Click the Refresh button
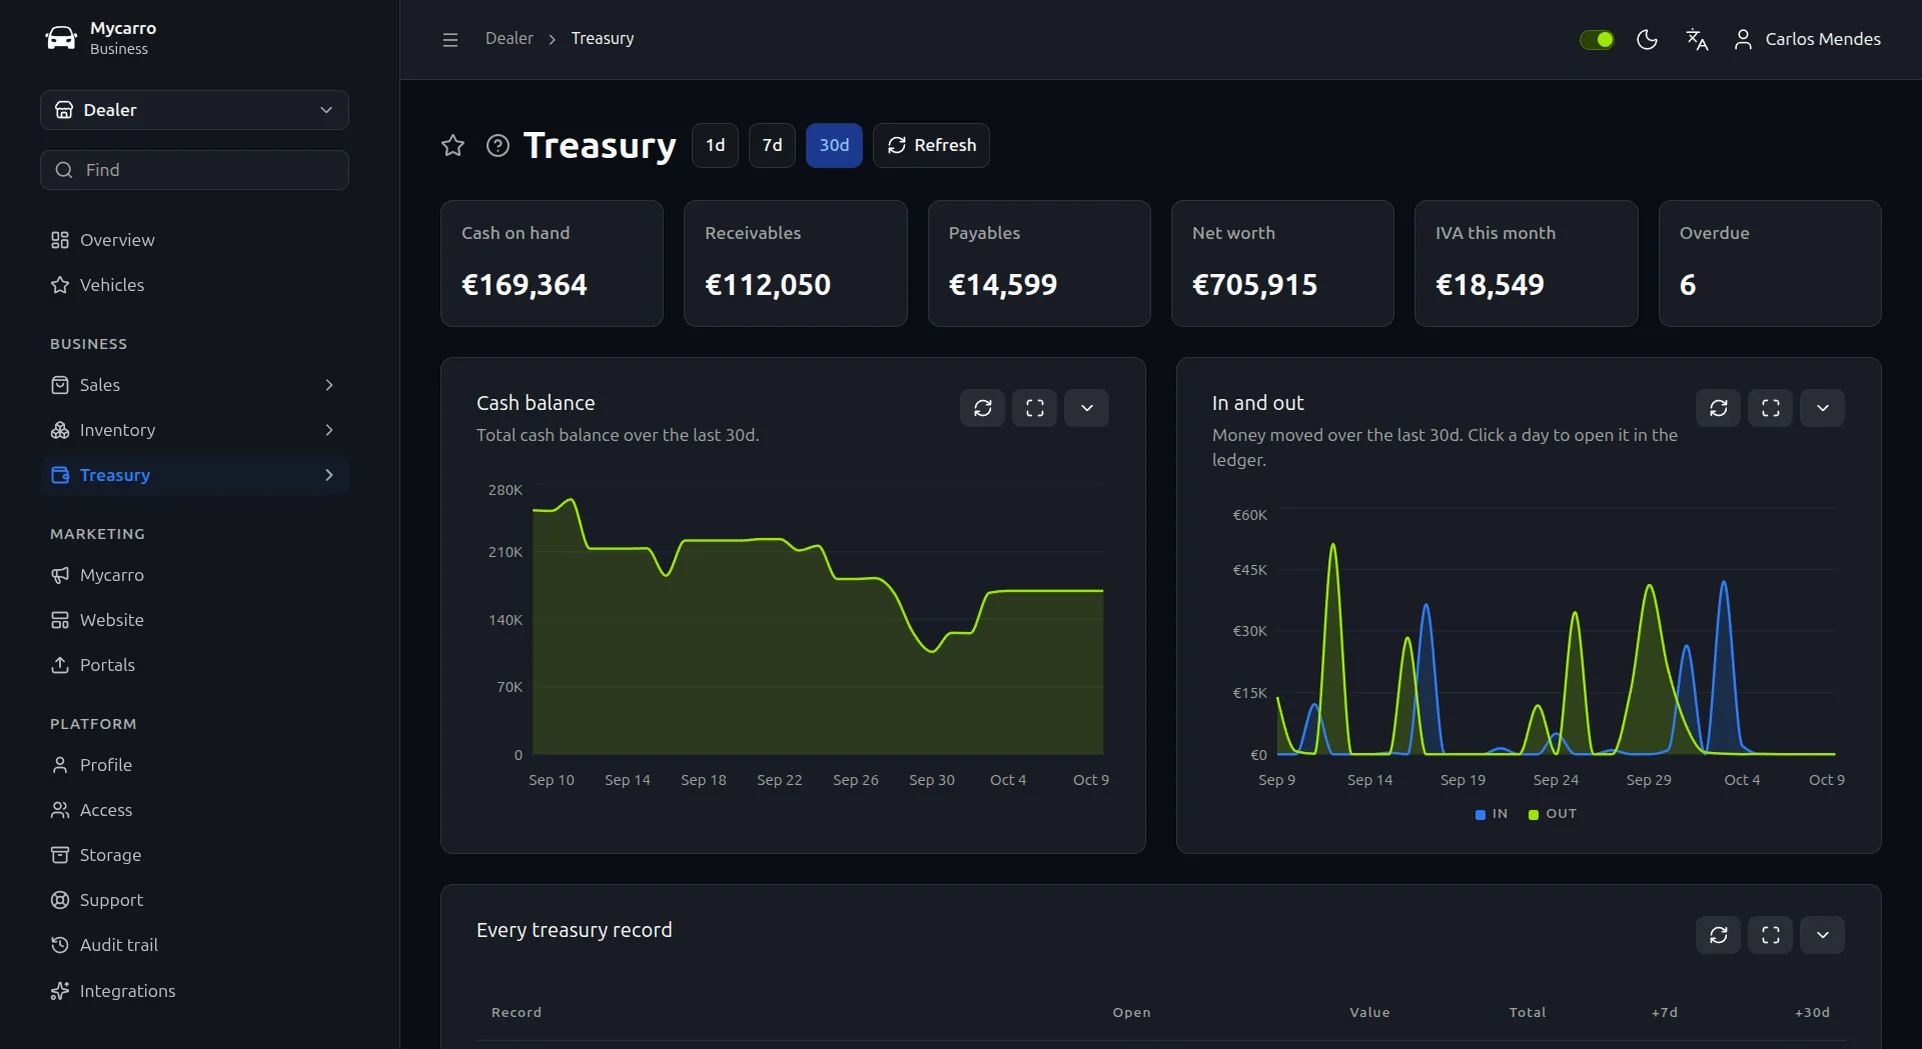Screen dimensions: 1922x1049 pyautogui.click(x=931, y=146)
